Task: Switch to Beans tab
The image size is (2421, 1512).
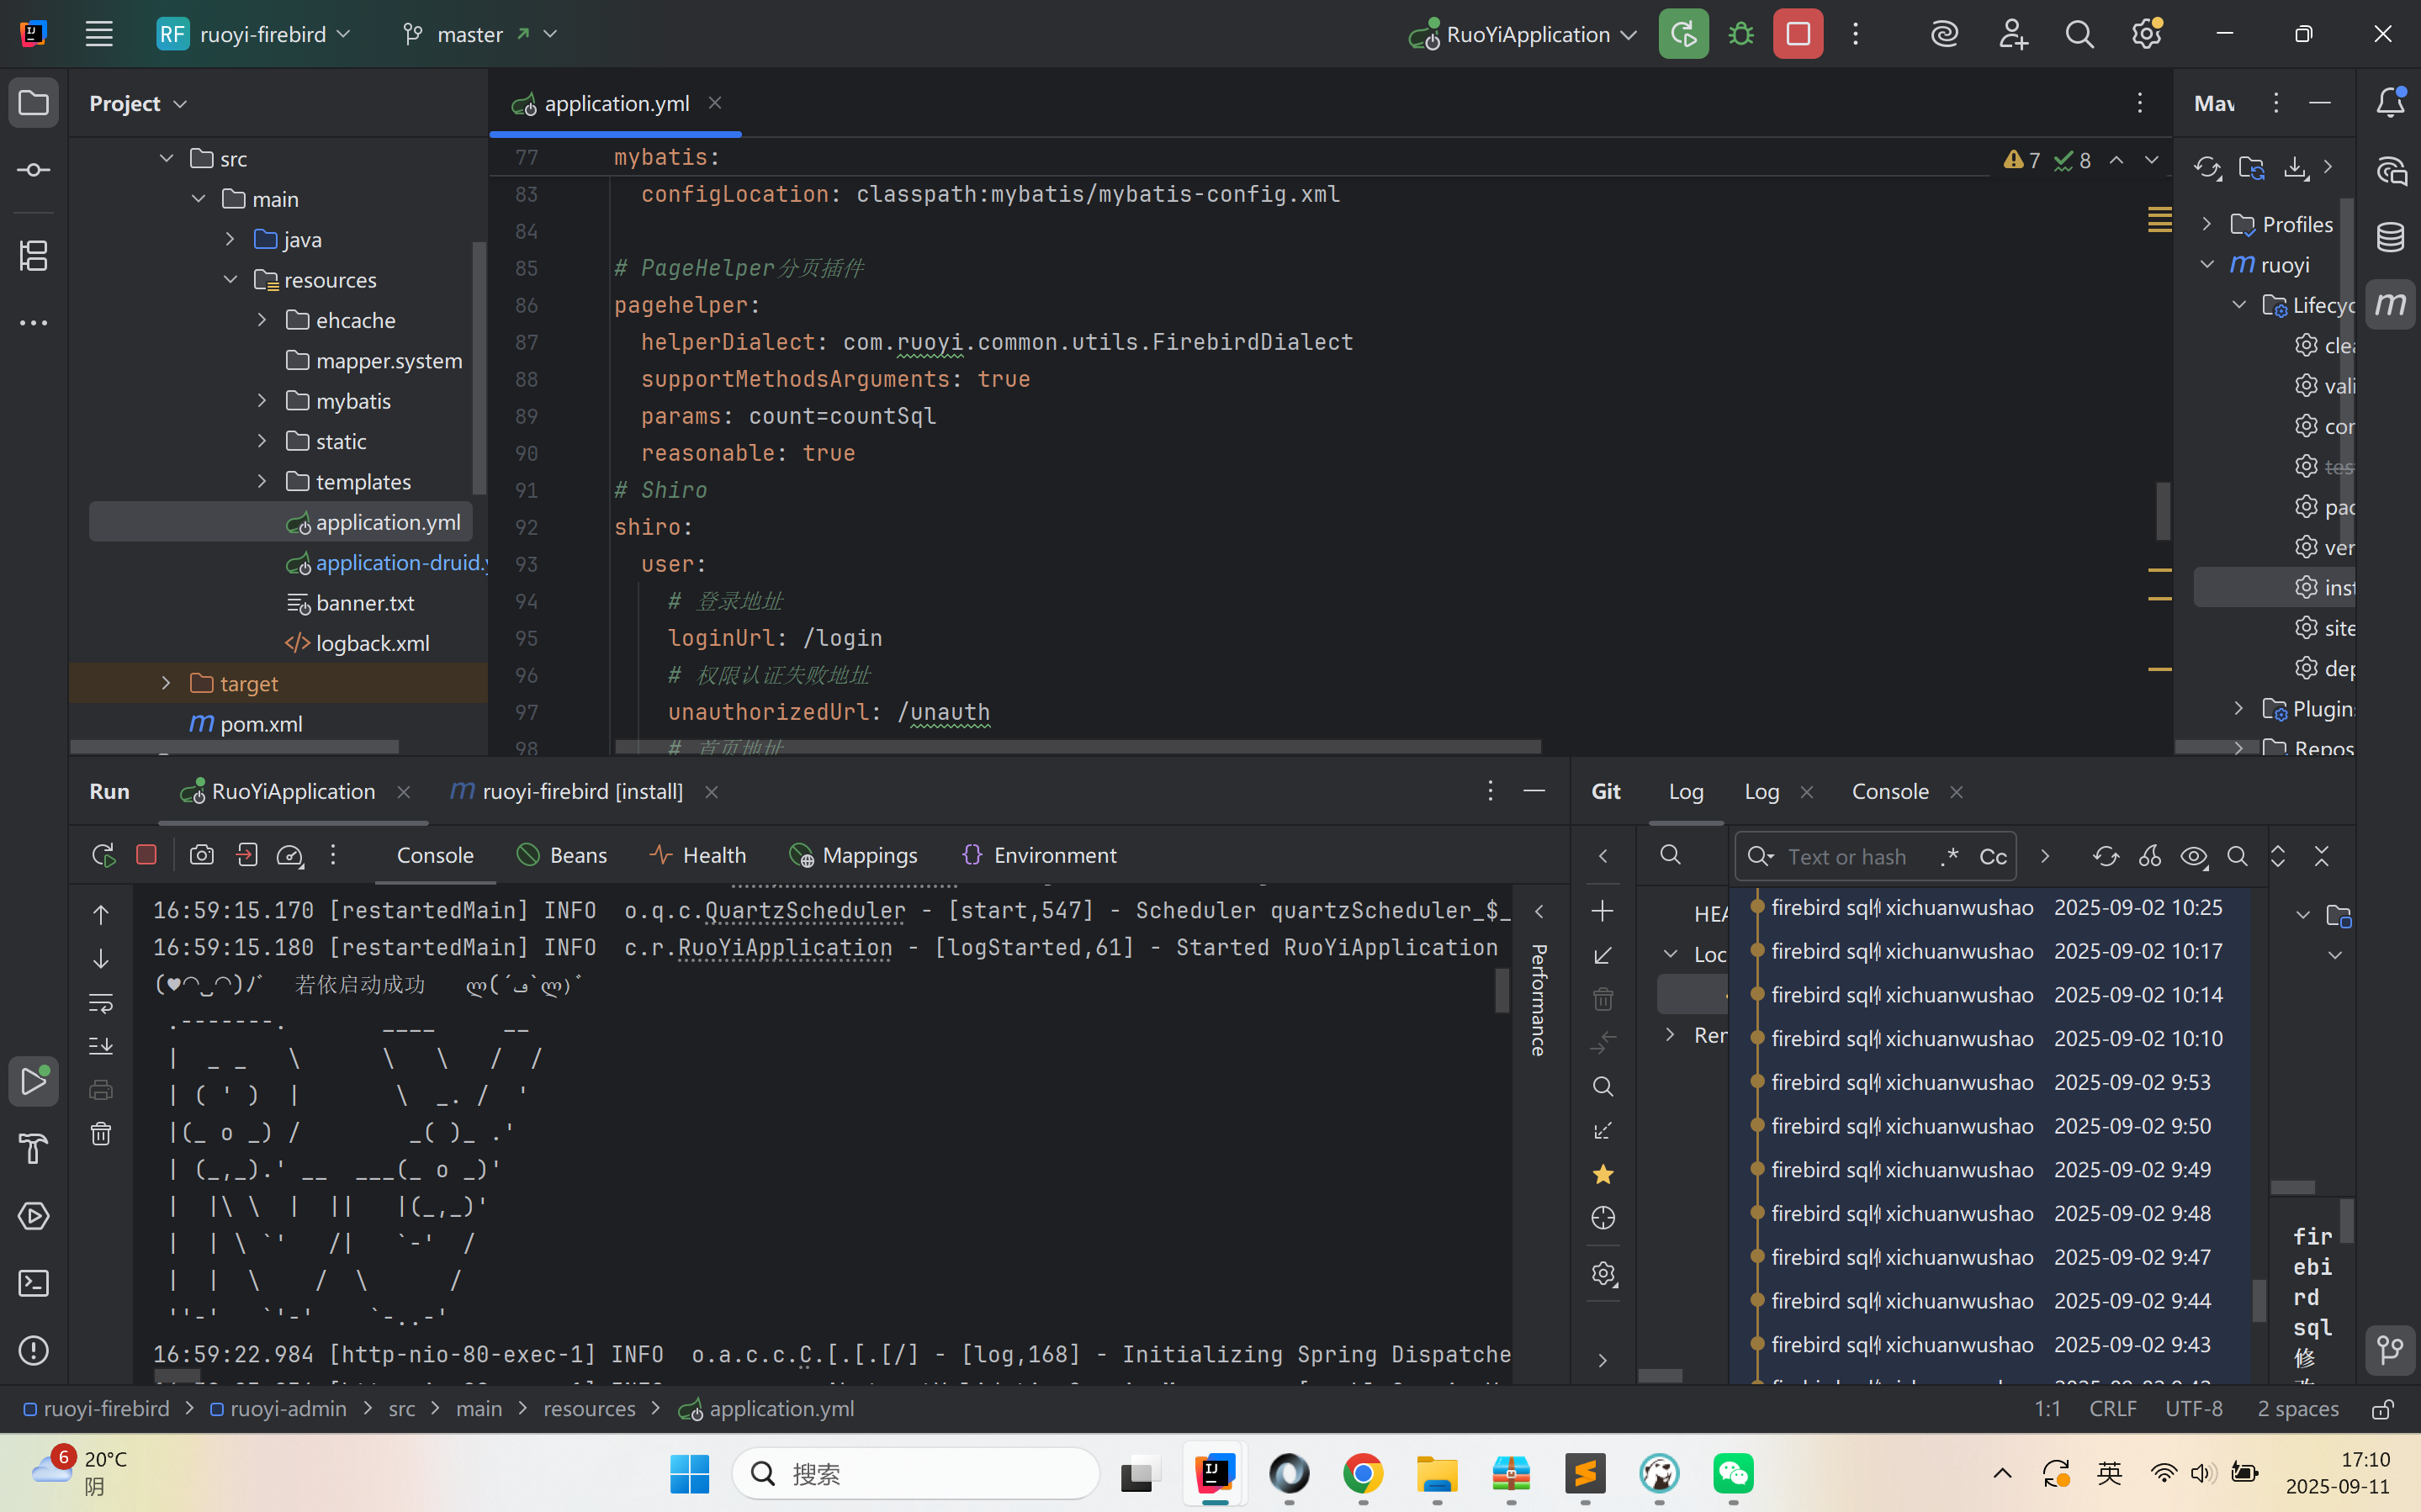Action: 562,855
